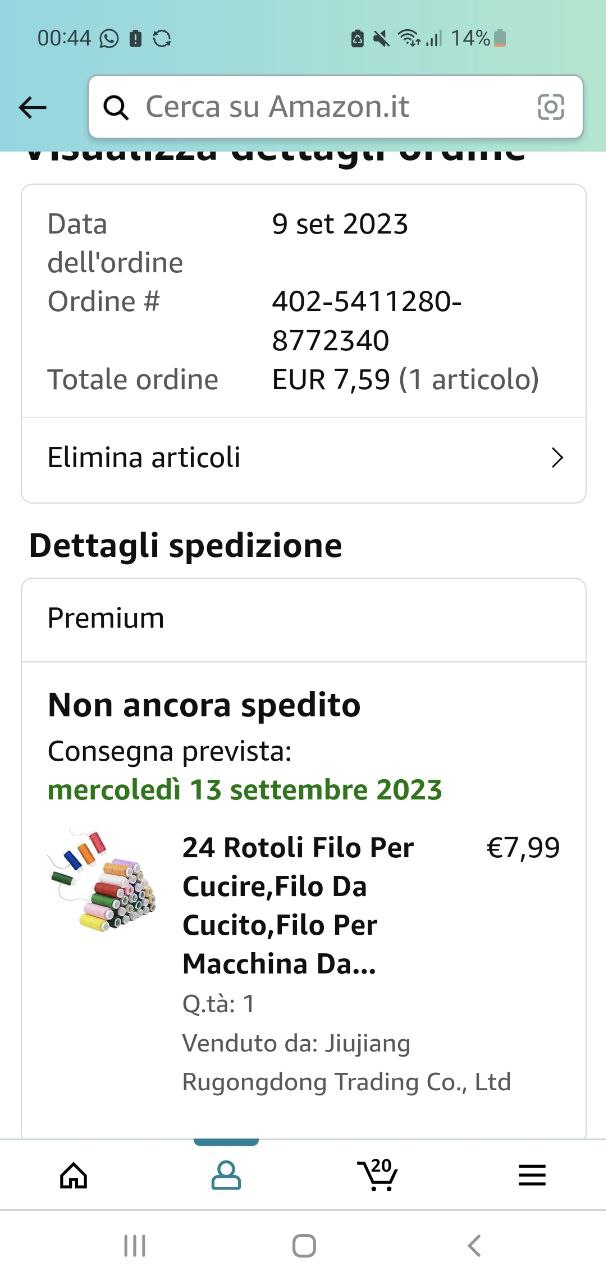This screenshot has height=1280, width=606.
Task: Open the hamburger menu tab
Action: (x=532, y=1175)
